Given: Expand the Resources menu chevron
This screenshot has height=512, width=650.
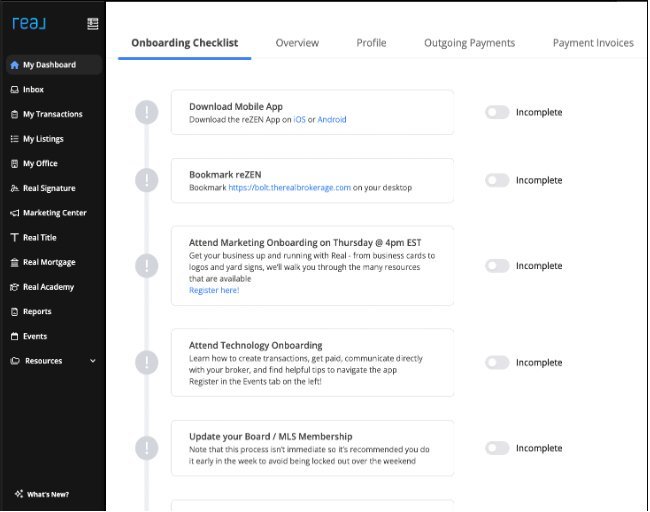Looking at the screenshot, I should pos(93,361).
